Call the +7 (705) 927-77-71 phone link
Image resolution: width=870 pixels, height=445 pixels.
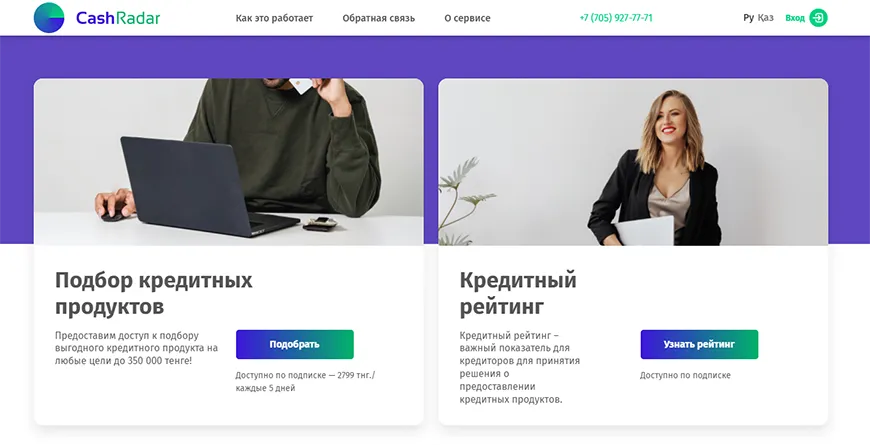pos(616,18)
